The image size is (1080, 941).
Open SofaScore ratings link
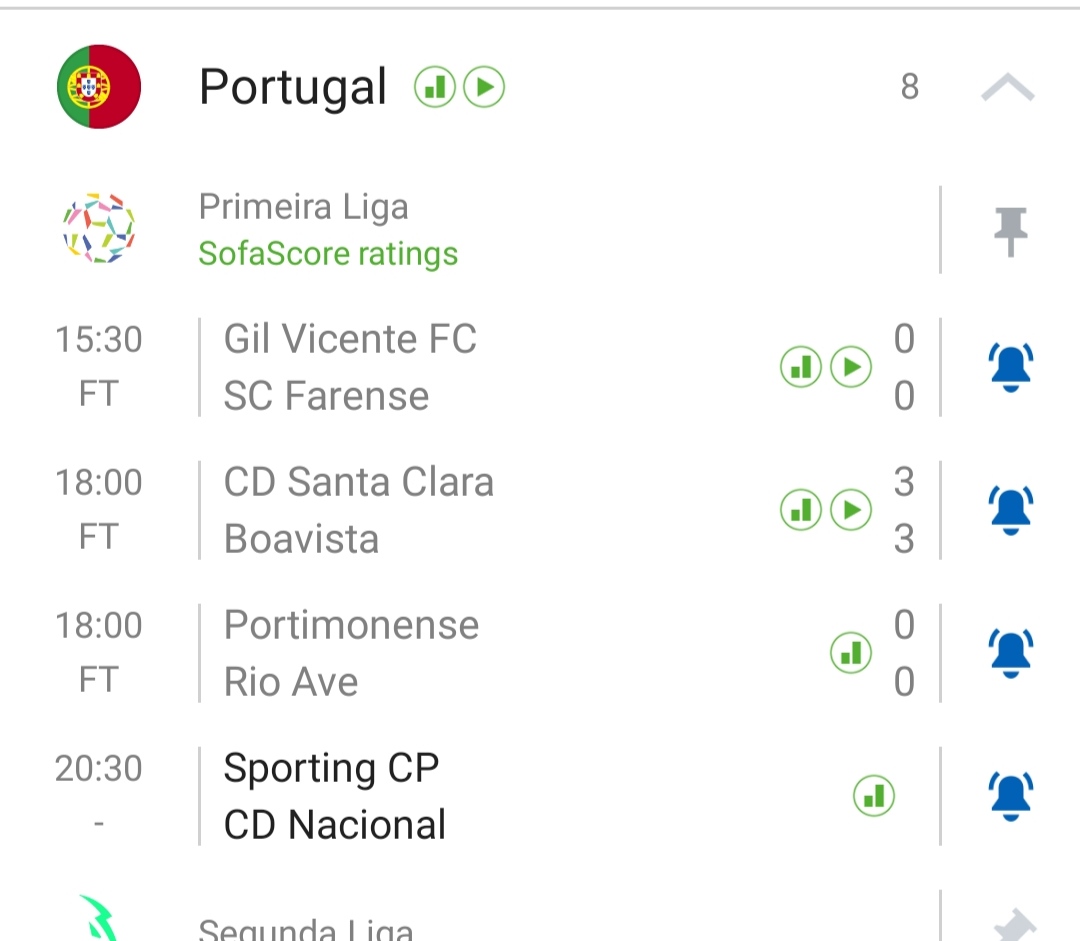pyautogui.click(x=327, y=254)
